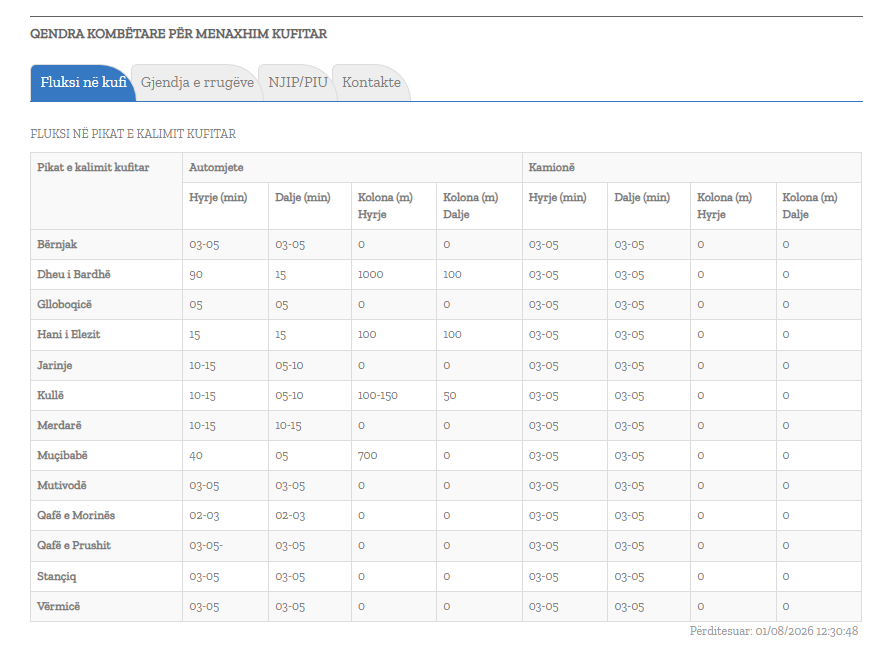Image resolution: width=896 pixels, height=655 pixels.
Task: Select the Jarinje row label
Action: 55,365
